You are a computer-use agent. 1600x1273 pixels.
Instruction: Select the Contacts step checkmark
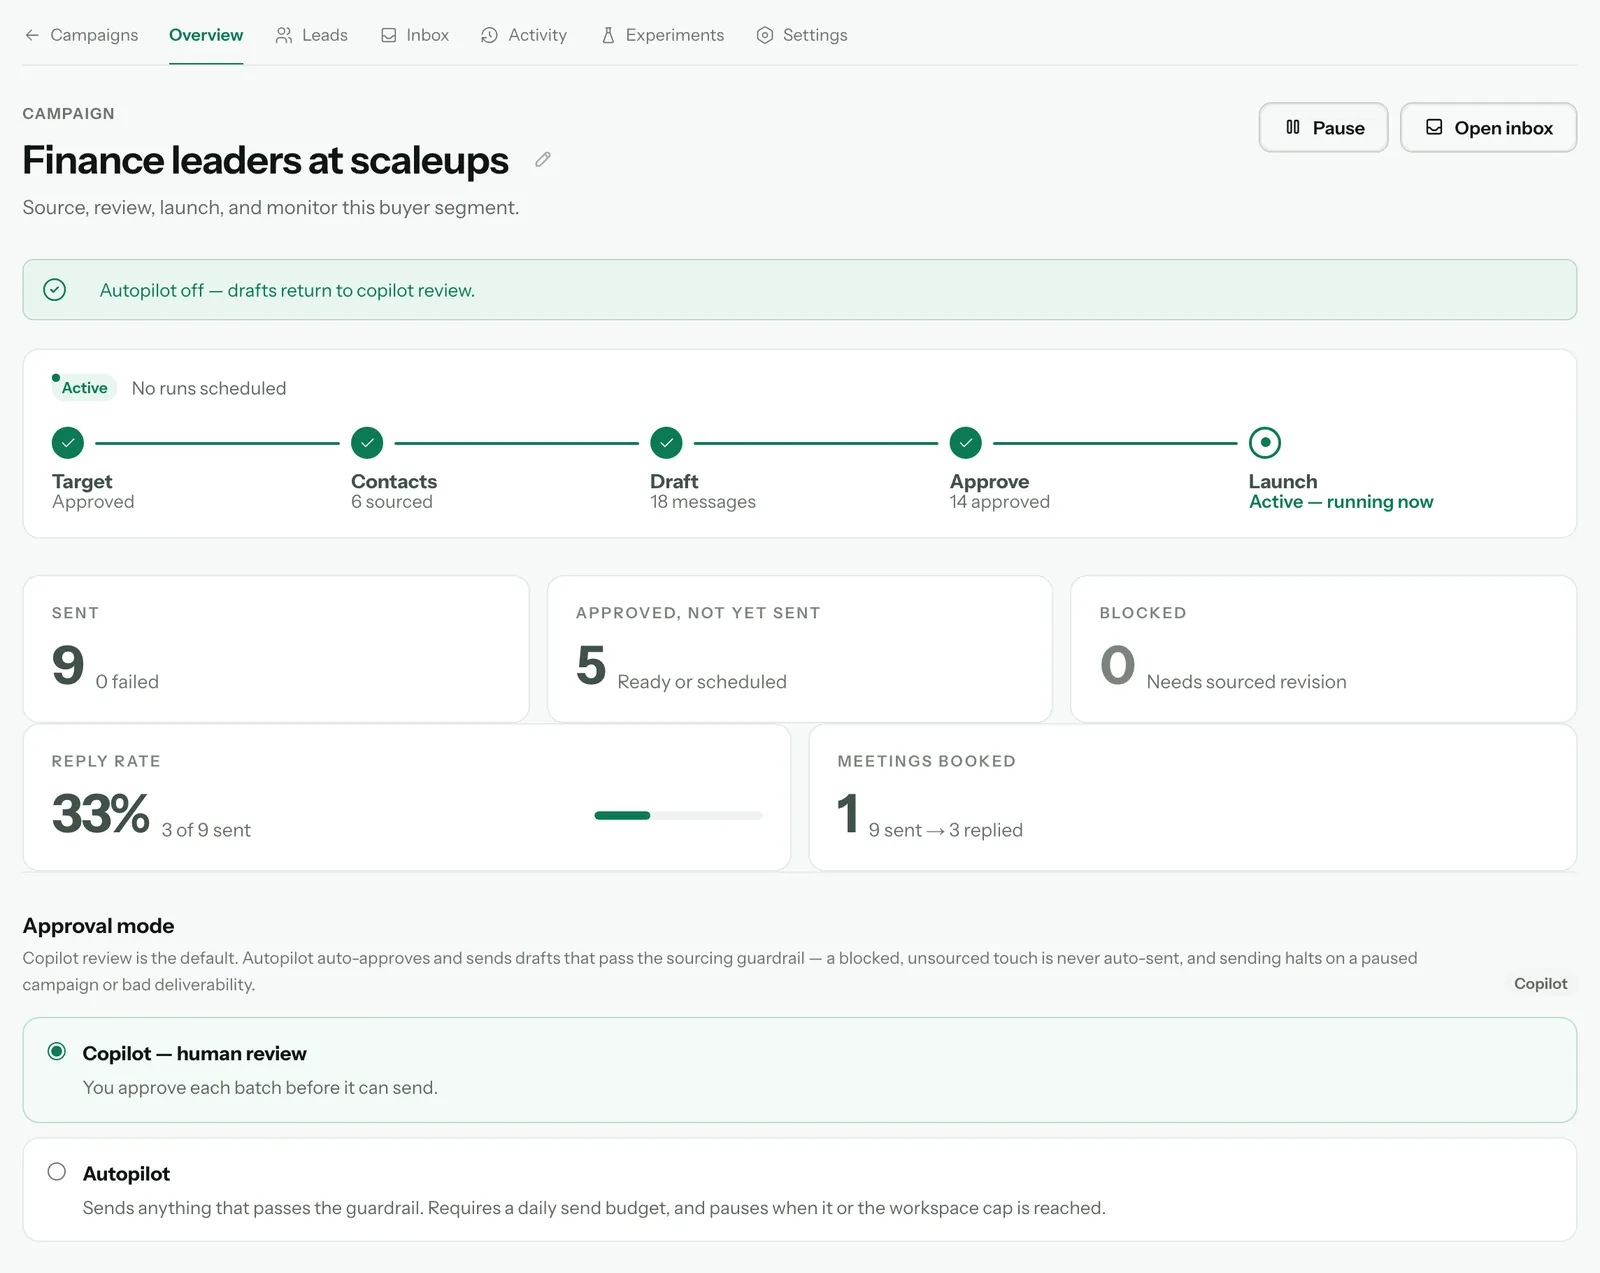tap(367, 442)
